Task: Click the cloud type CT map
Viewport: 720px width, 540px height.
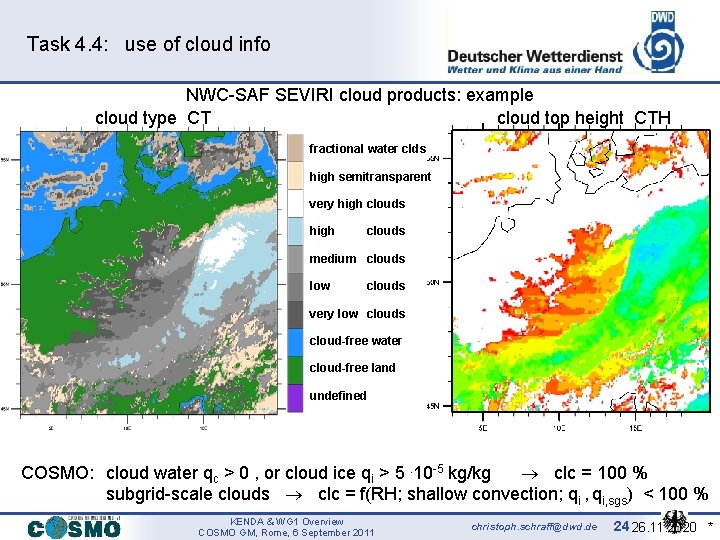Action: point(149,273)
